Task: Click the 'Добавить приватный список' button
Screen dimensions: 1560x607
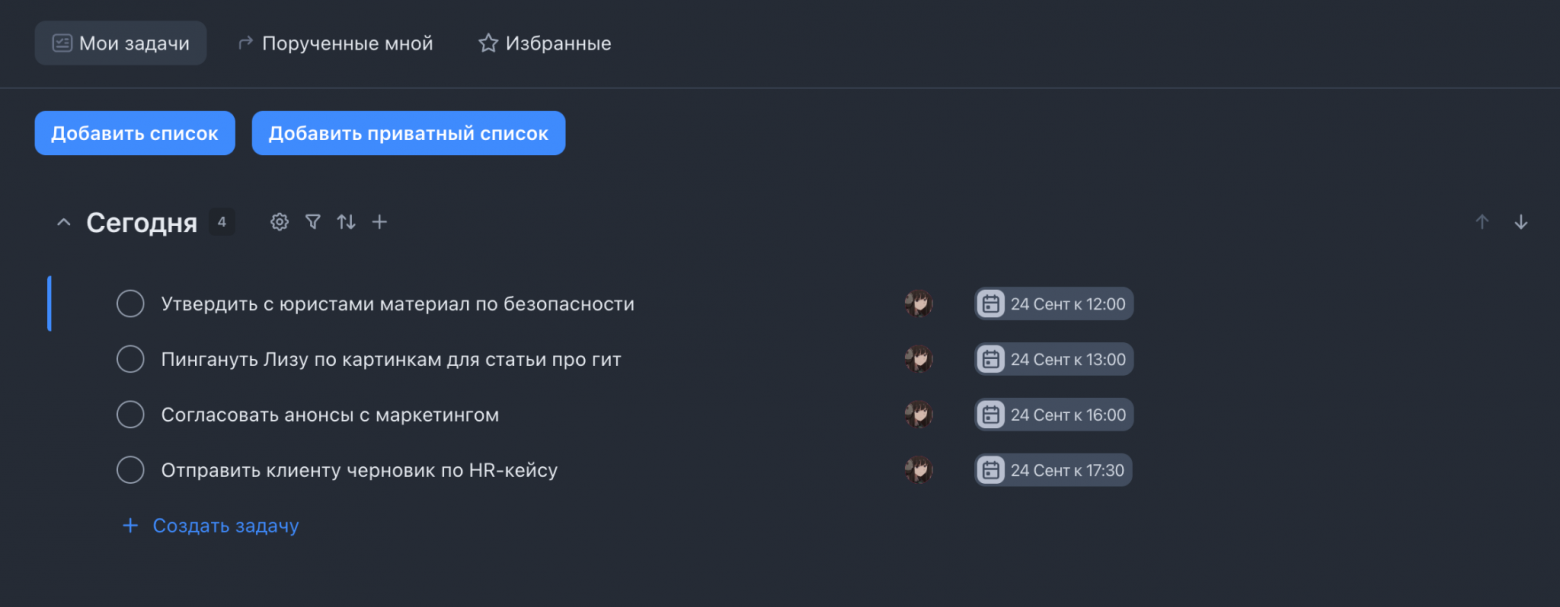Action: click(408, 132)
